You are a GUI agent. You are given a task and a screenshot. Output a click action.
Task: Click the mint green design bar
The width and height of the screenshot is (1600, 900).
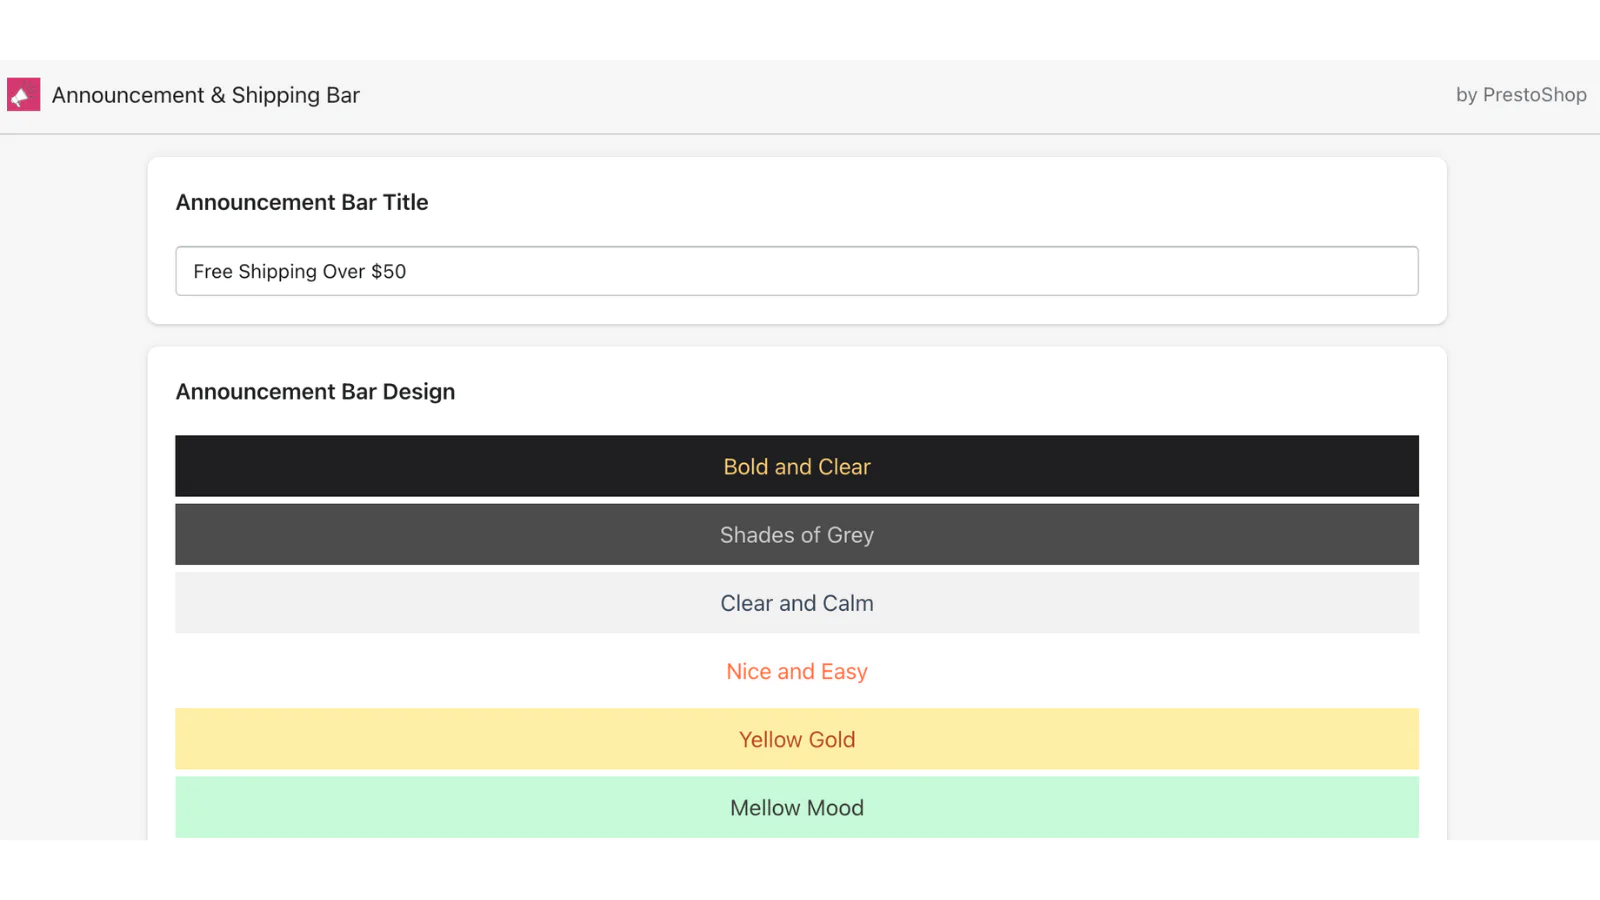point(400,808)
